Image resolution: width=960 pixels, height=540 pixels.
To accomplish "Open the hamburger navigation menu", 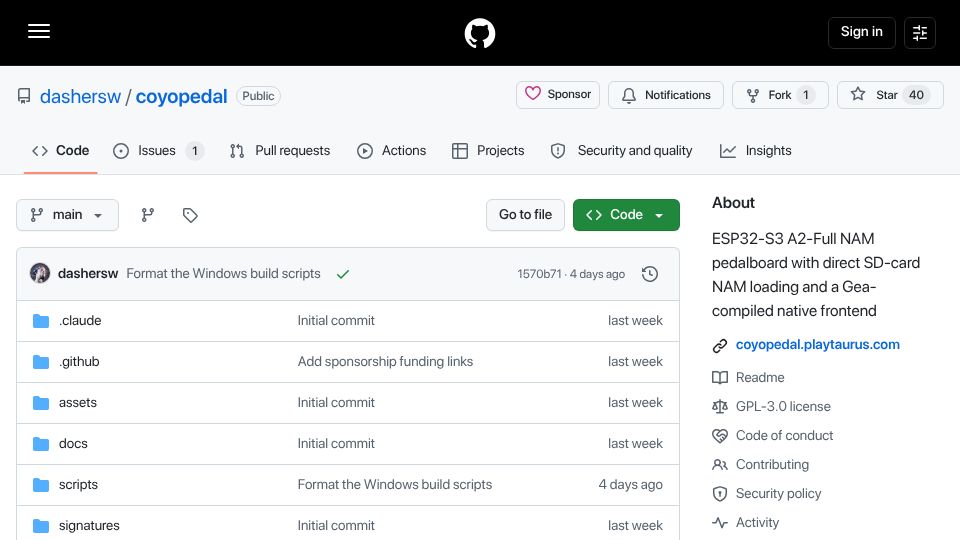I will 39,31.
